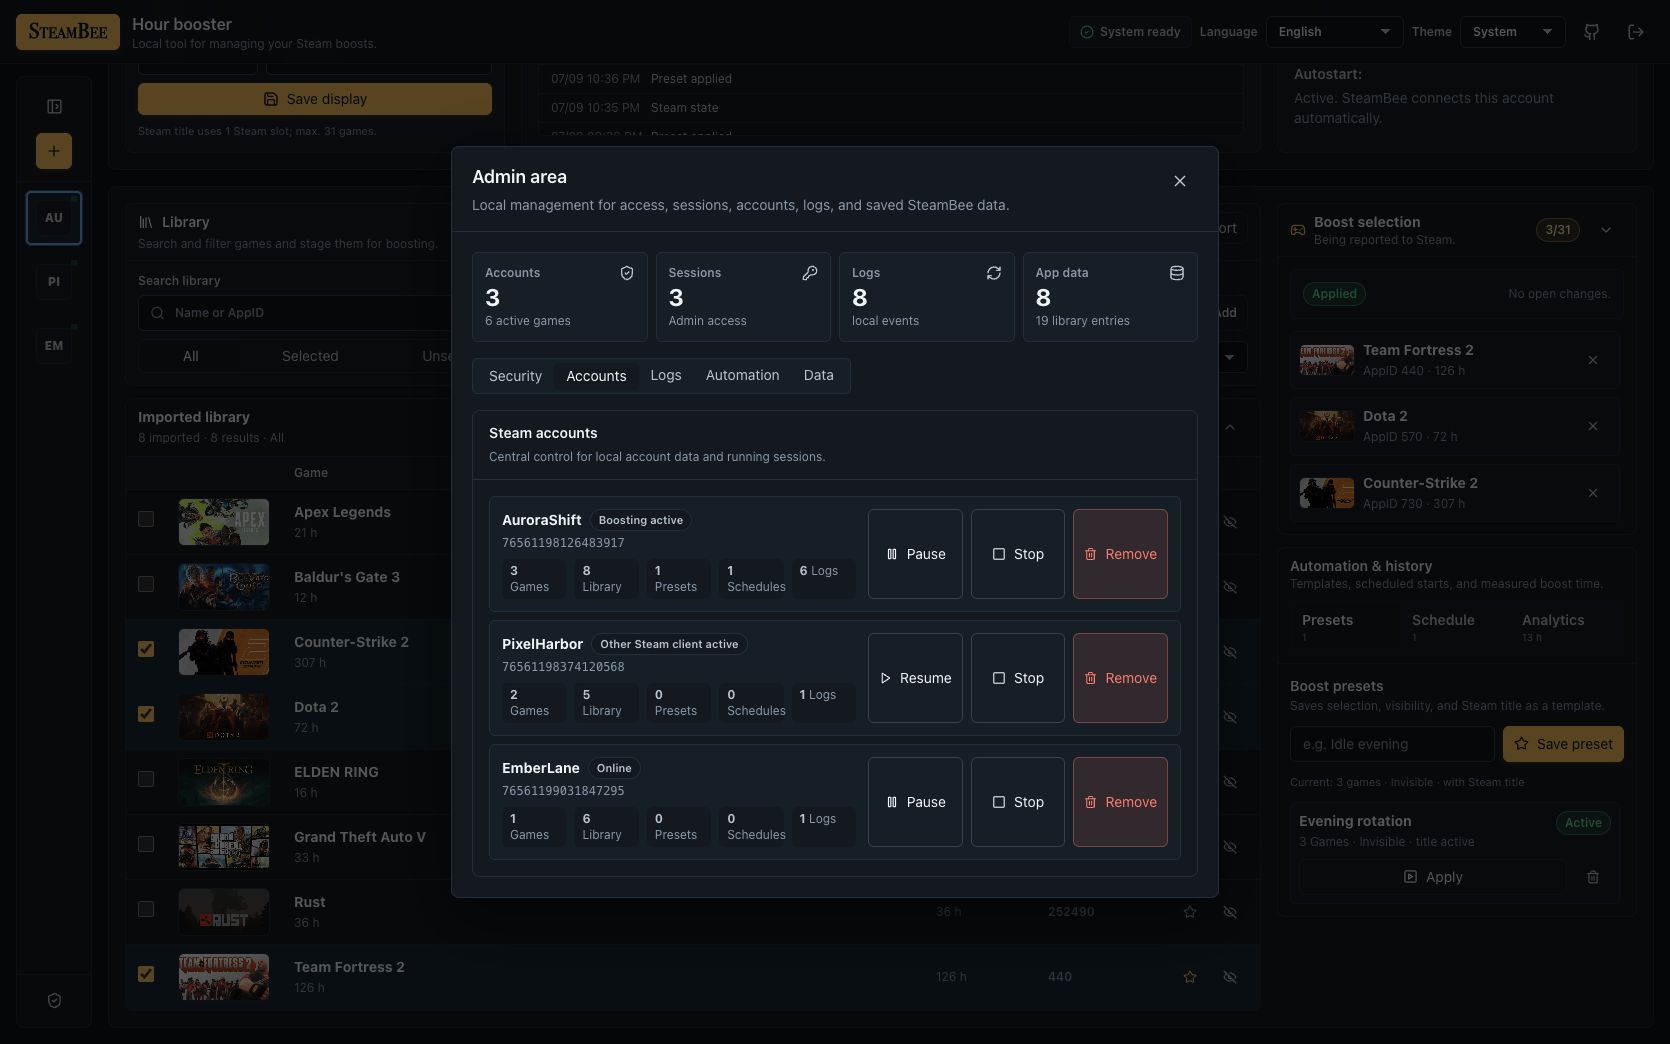This screenshot has height=1044, width=1670.
Task: Click Save display button
Action: tap(315, 99)
